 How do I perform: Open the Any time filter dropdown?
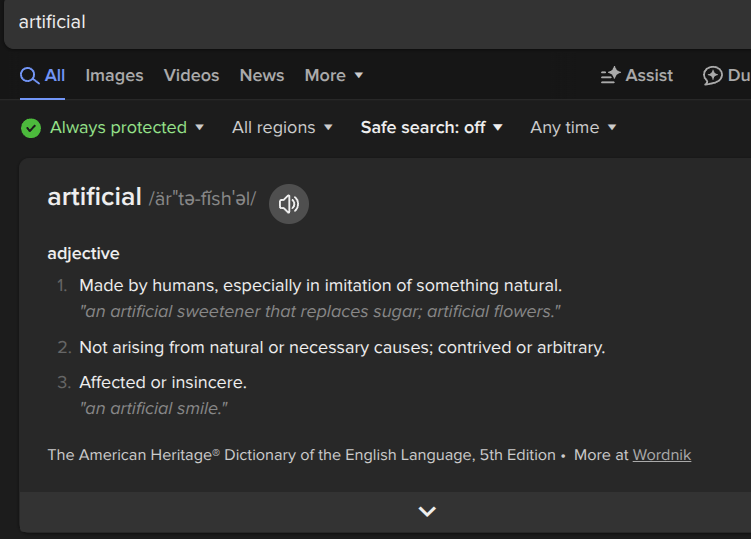pyautogui.click(x=573, y=128)
